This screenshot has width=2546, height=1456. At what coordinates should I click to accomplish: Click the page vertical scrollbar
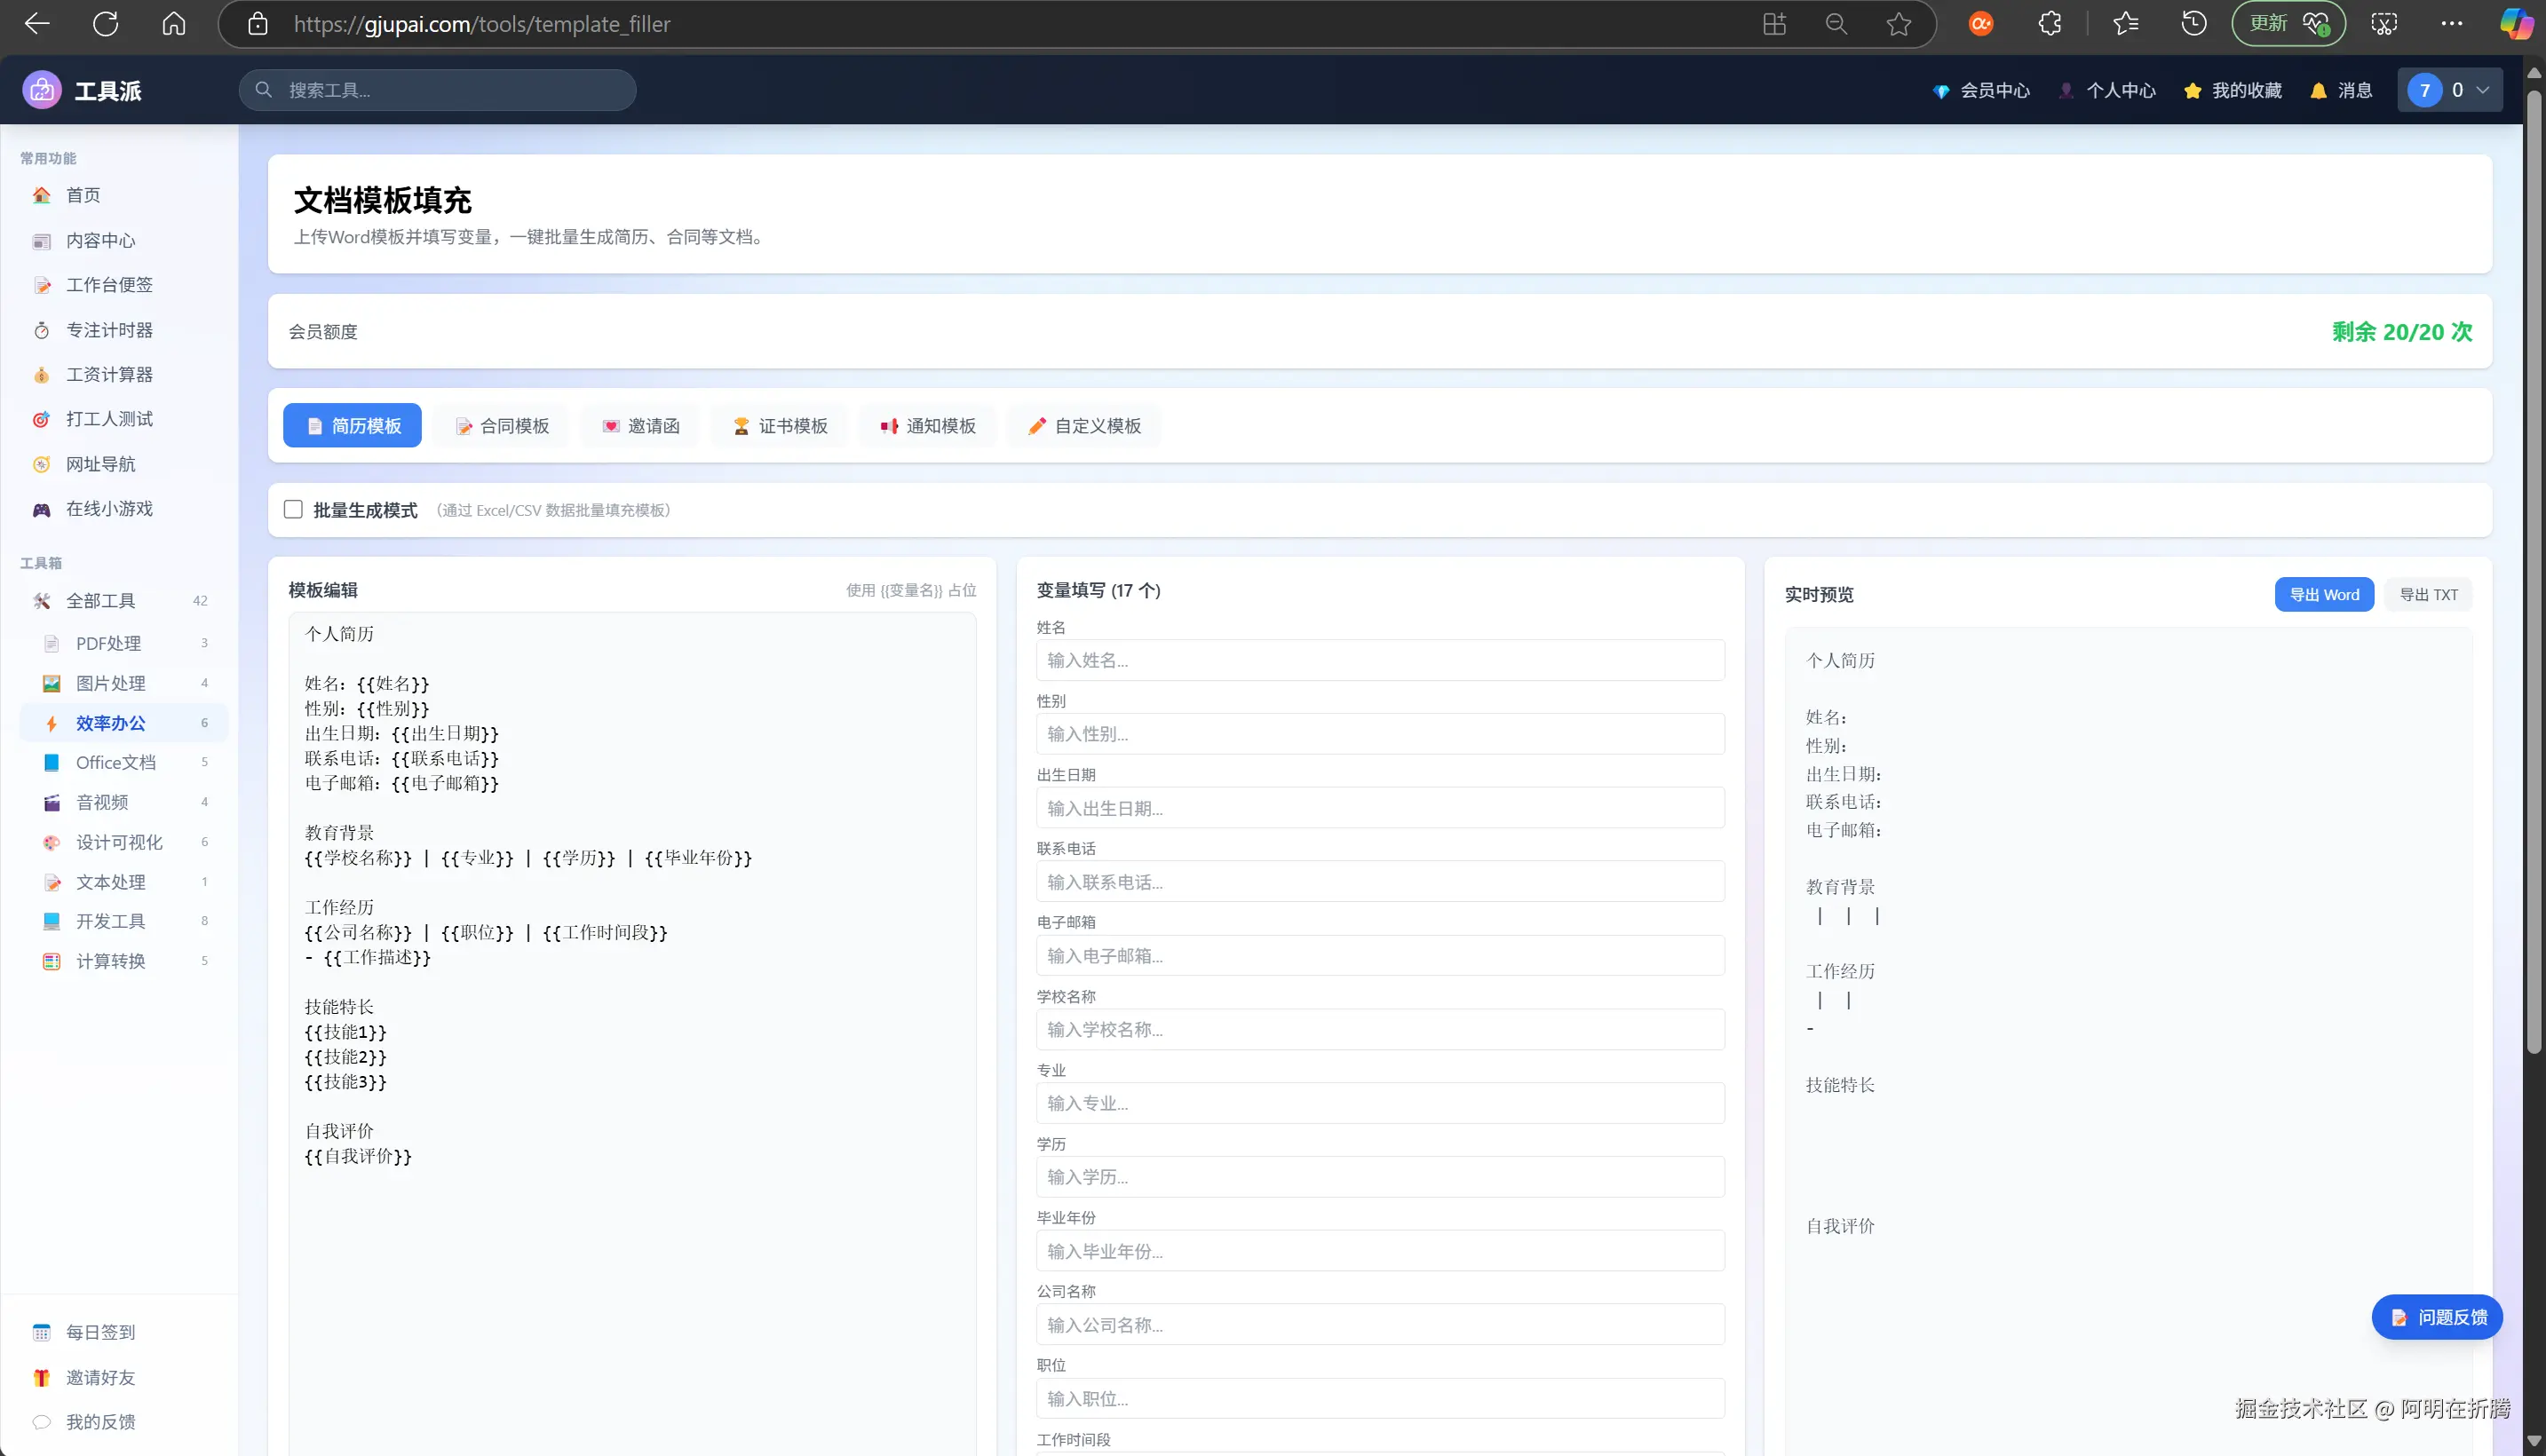pyautogui.click(x=2533, y=570)
